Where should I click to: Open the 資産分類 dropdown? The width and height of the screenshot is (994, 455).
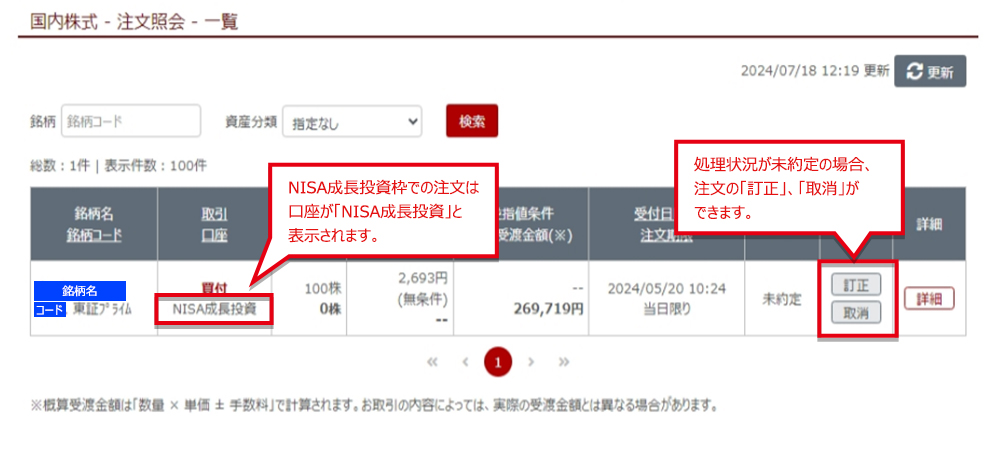pos(352,122)
